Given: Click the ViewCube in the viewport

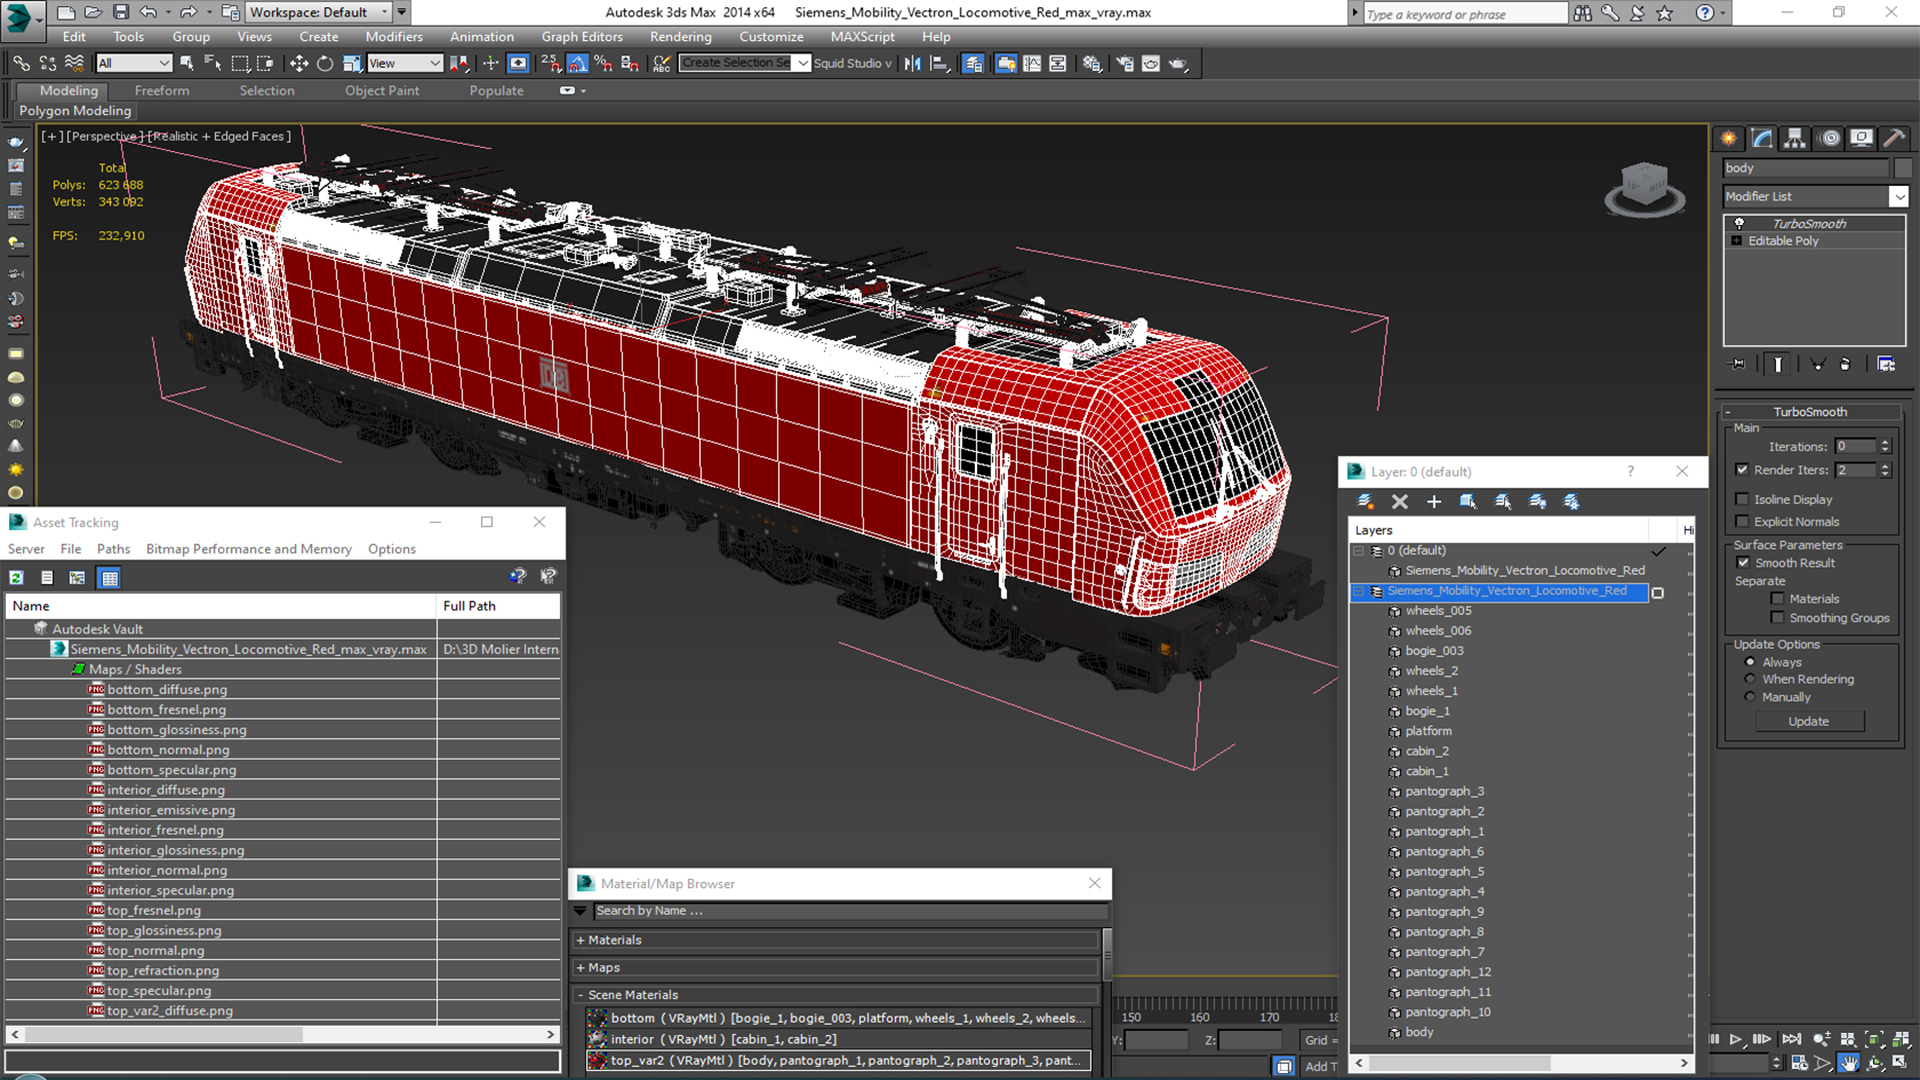Looking at the screenshot, I should [x=1645, y=187].
